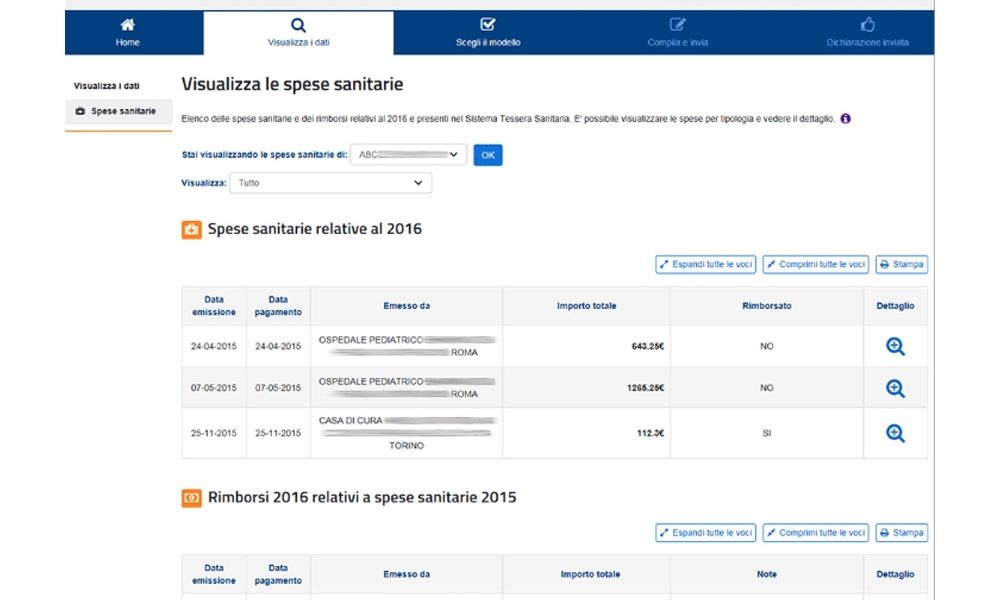The width and height of the screenshot is (1000, 600).
Task: Click the info icon after the description
Action: click(x=846, y=119)
